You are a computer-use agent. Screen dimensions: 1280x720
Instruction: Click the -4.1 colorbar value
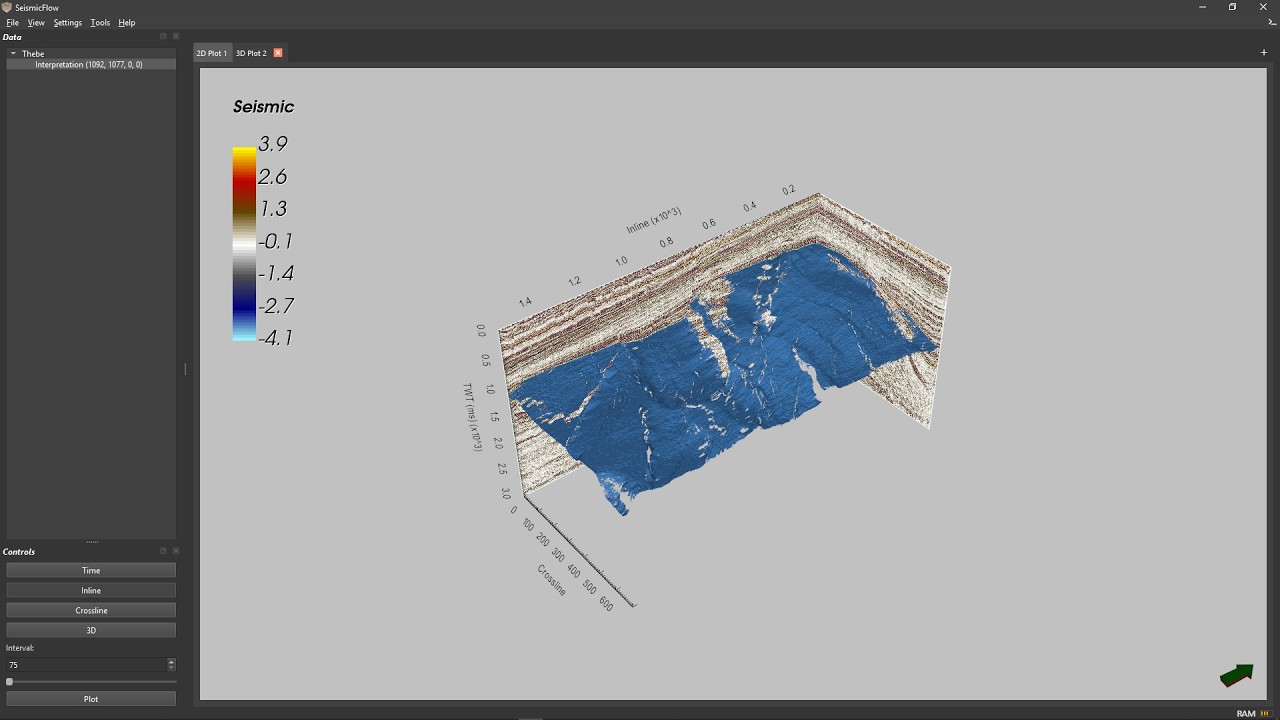[276, 338]
